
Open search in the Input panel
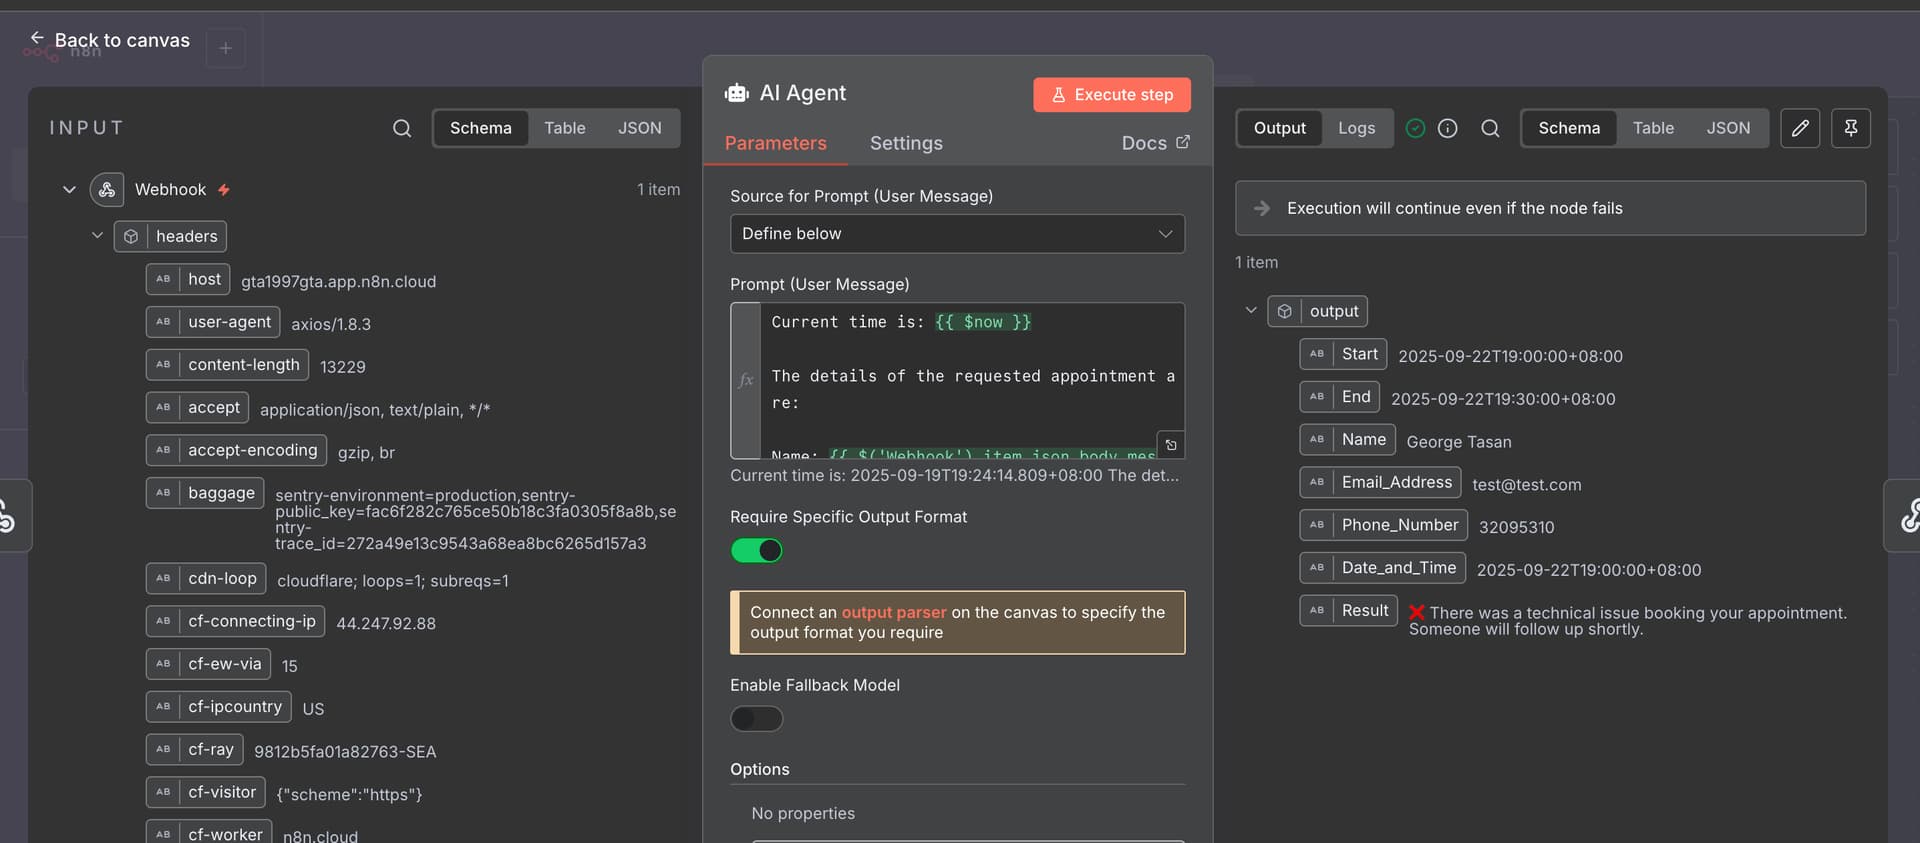click(x=402, y=128)
